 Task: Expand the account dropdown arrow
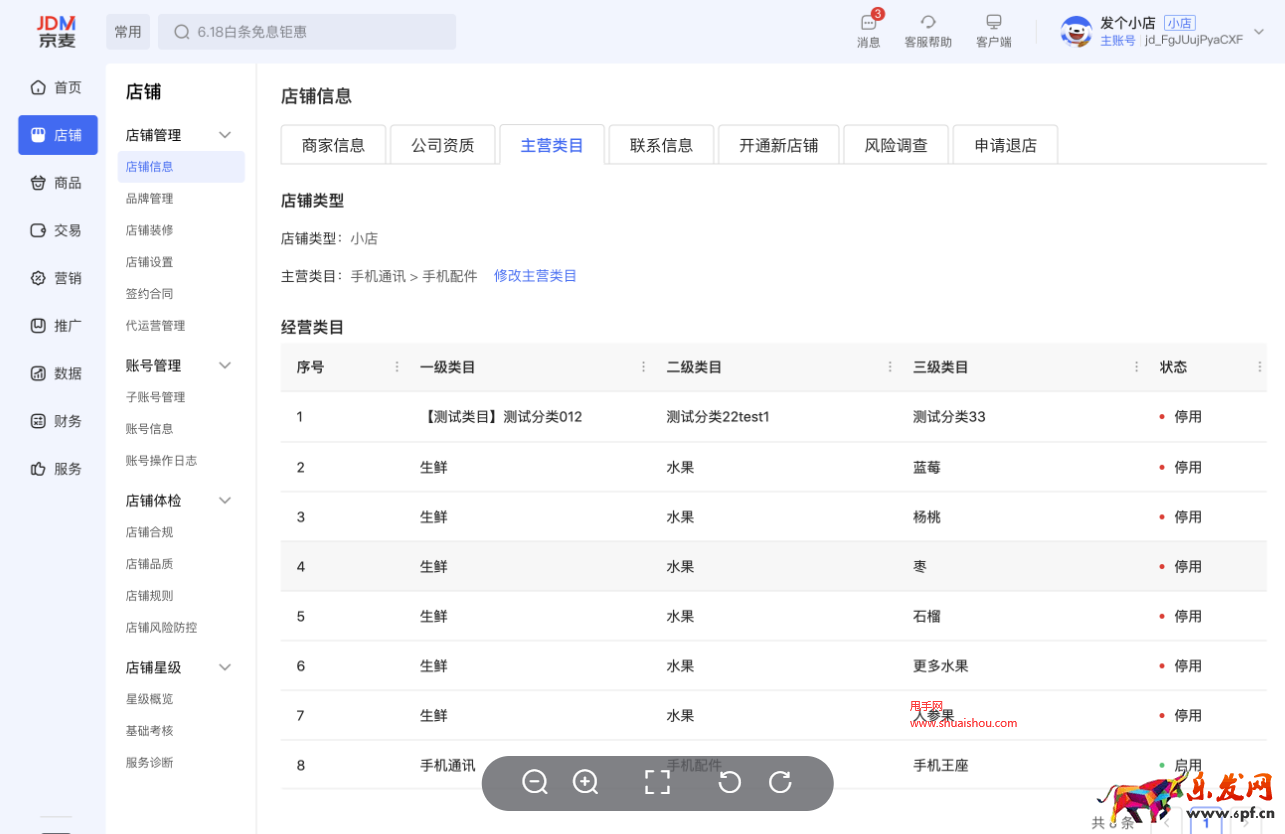(x=1259, y=31)
